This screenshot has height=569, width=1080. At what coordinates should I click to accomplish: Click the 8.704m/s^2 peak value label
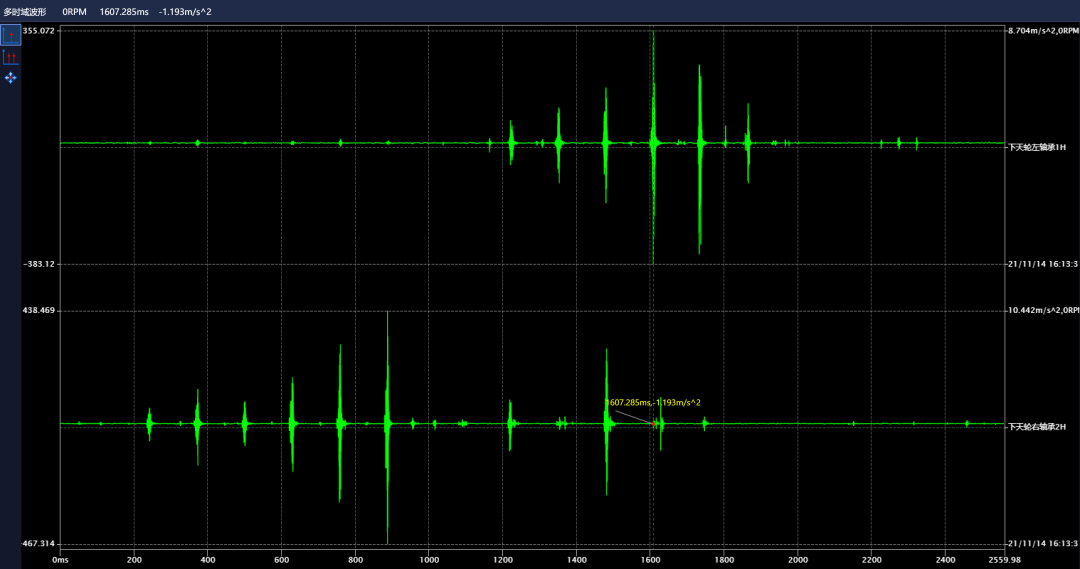click(1042, 31)
